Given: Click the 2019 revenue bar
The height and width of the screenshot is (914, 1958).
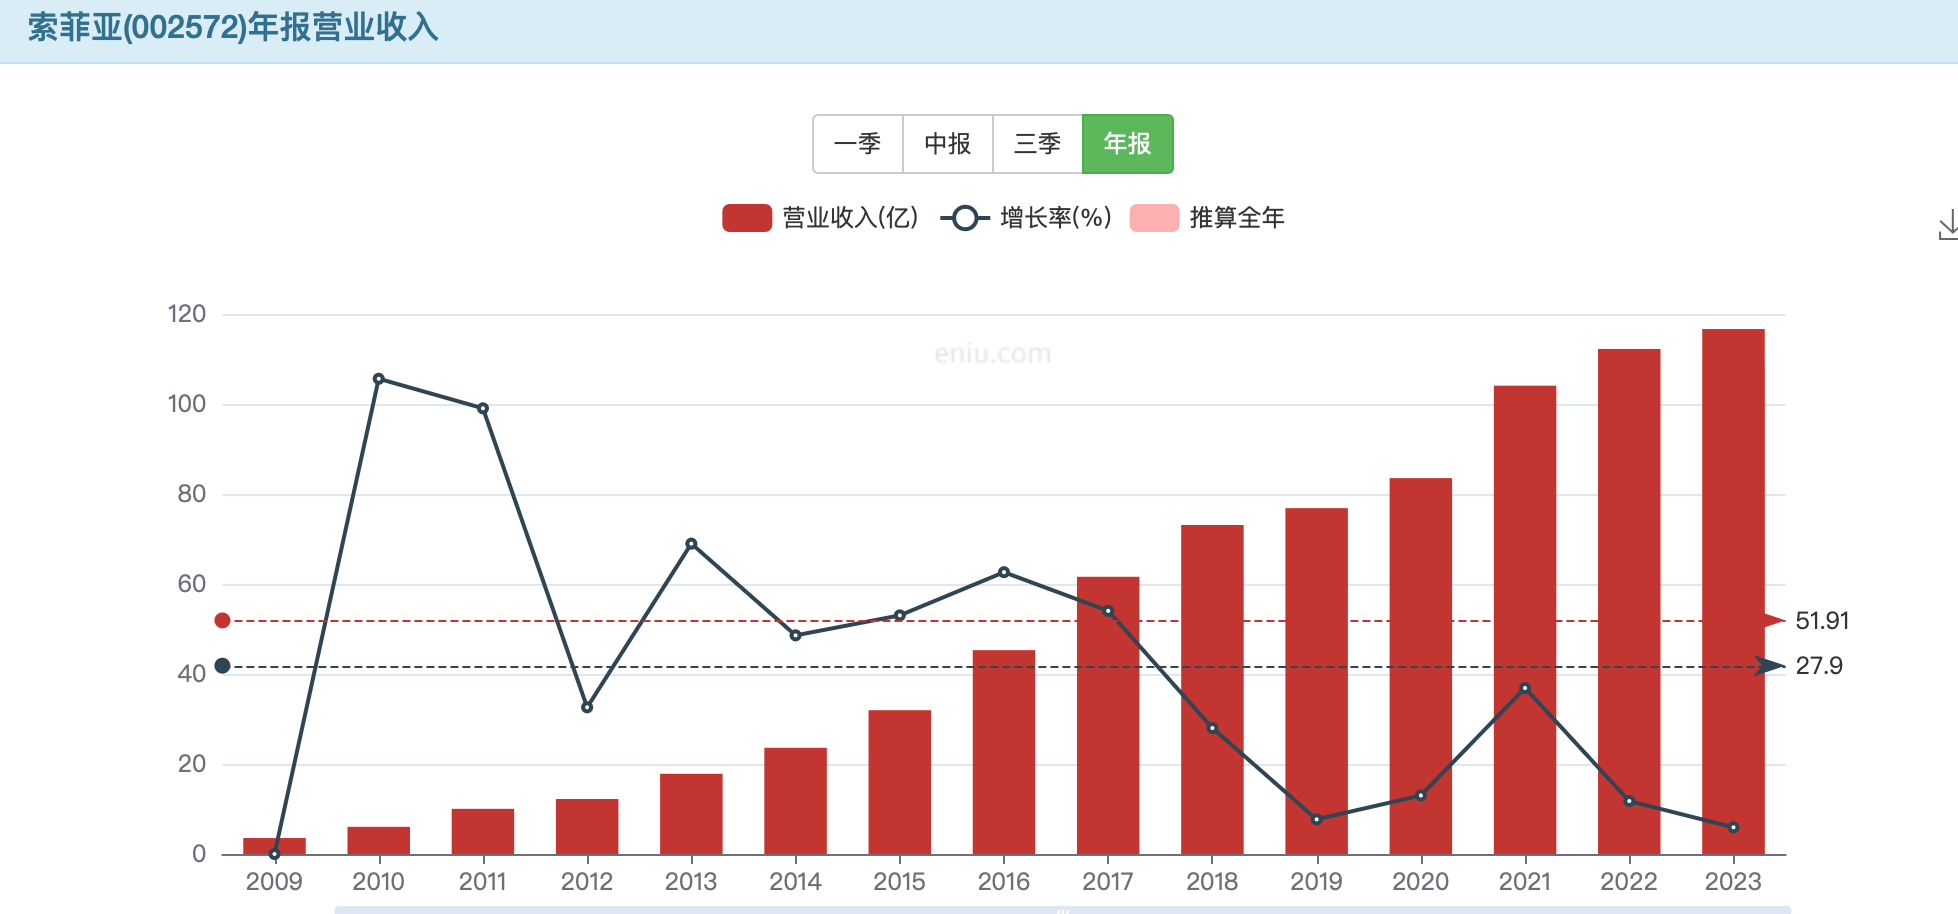Looking at the screenshot, I should (x=1317, y=681).
